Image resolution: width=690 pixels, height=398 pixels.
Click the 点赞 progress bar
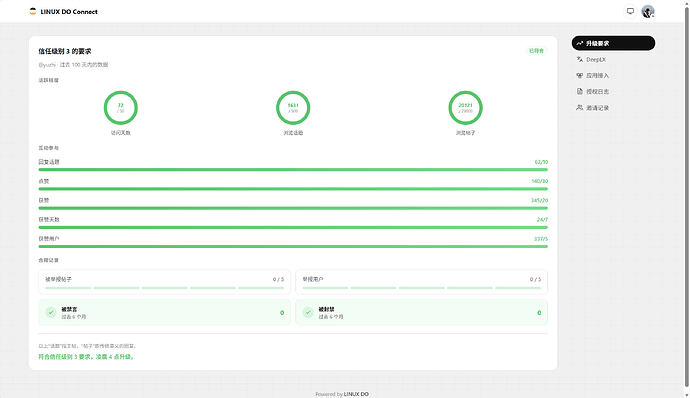[293, 189]
